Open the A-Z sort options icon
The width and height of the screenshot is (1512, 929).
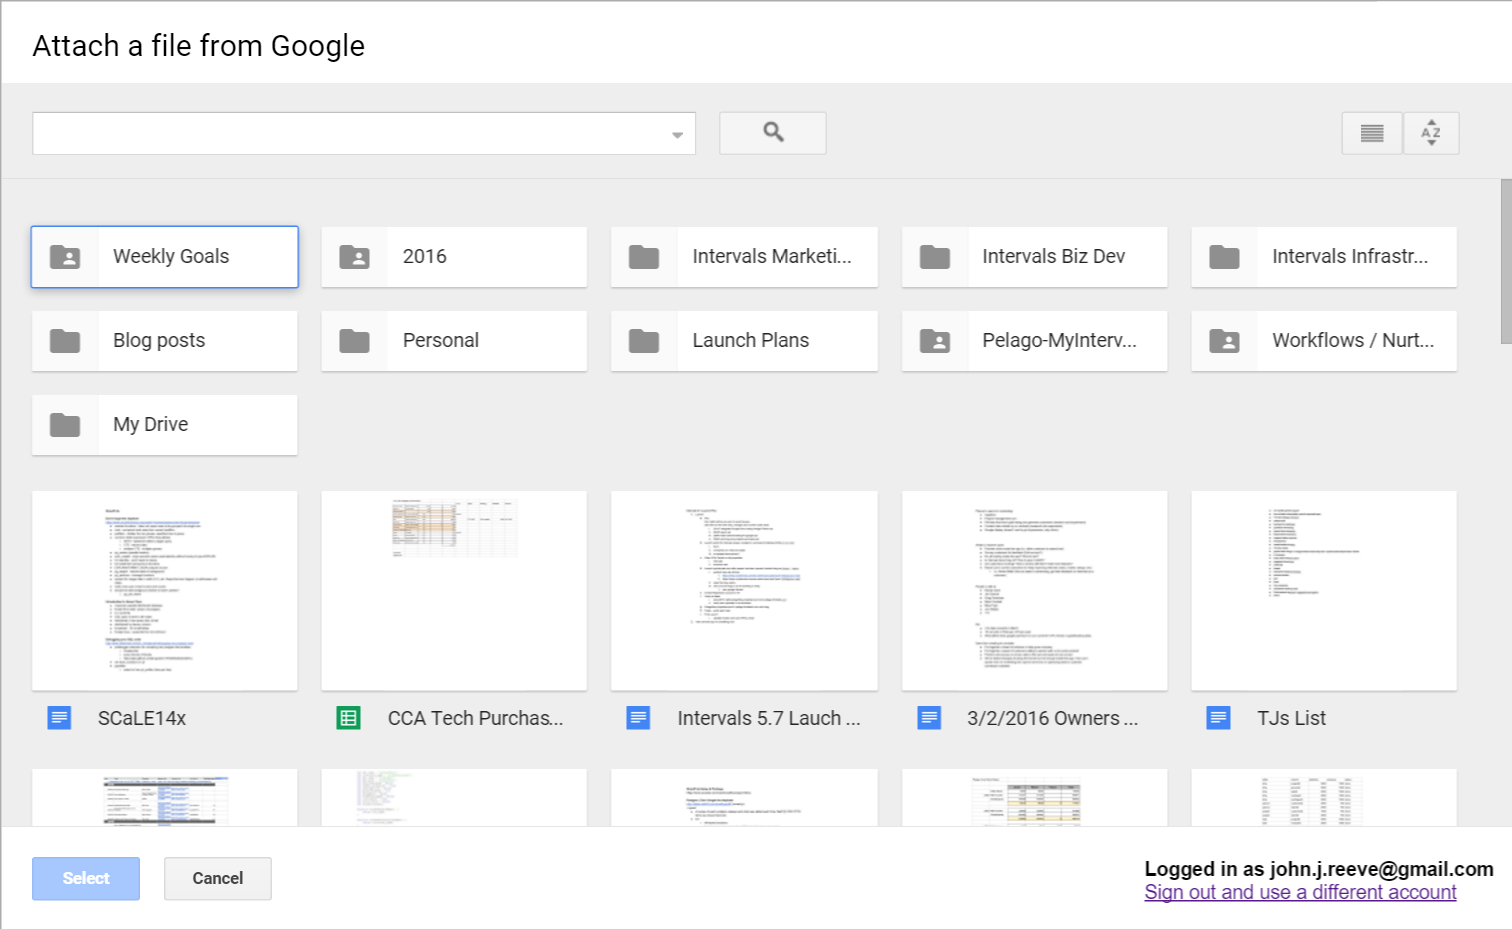1431,133
